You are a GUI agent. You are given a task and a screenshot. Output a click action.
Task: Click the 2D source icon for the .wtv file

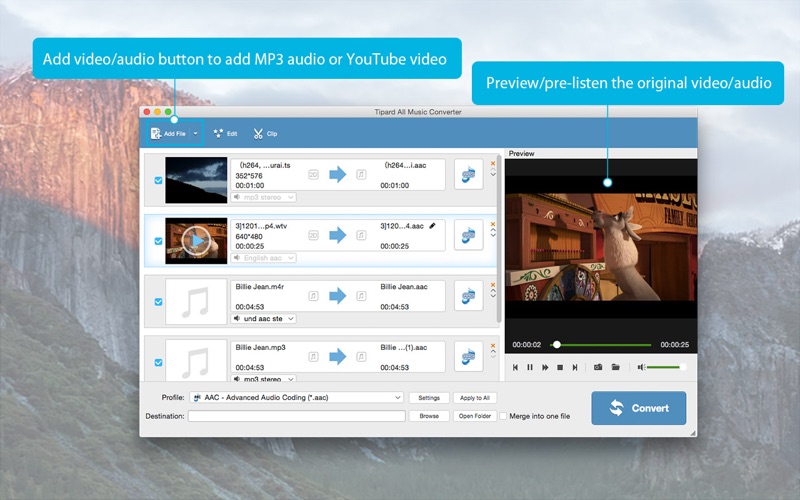coord(313,235)
